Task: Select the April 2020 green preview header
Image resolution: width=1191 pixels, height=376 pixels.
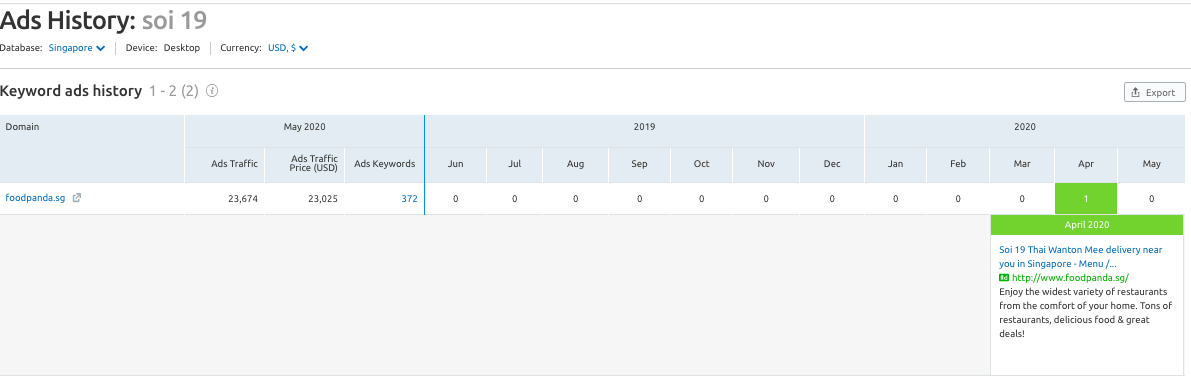Action: point(1087,225)
